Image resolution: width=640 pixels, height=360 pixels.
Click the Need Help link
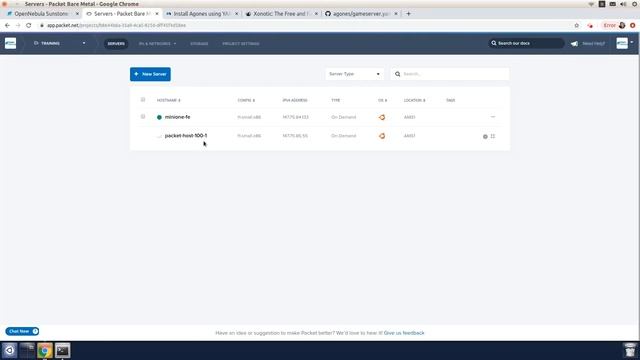[x=593, y=44]
